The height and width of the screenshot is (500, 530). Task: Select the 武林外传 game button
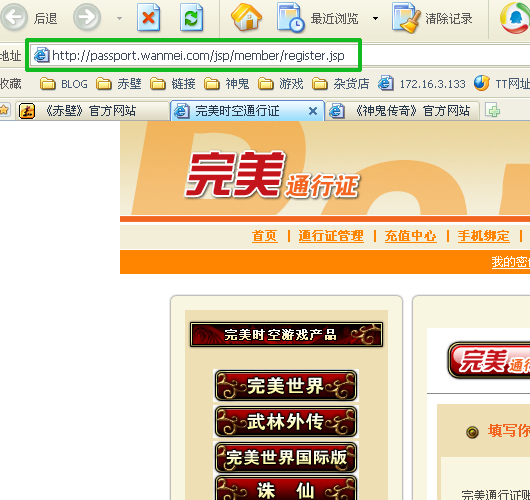286,422
